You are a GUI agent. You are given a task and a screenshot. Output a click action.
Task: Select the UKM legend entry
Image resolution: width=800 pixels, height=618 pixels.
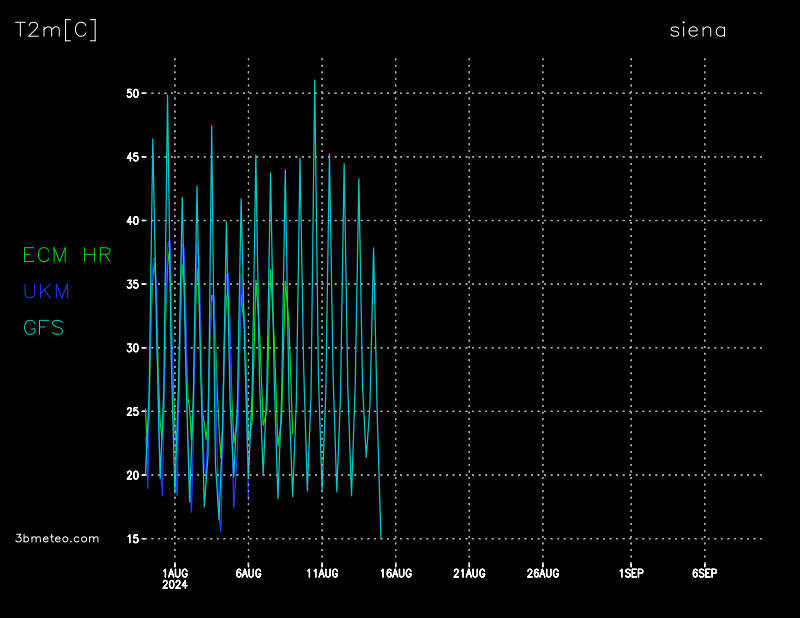coord(46,292)
